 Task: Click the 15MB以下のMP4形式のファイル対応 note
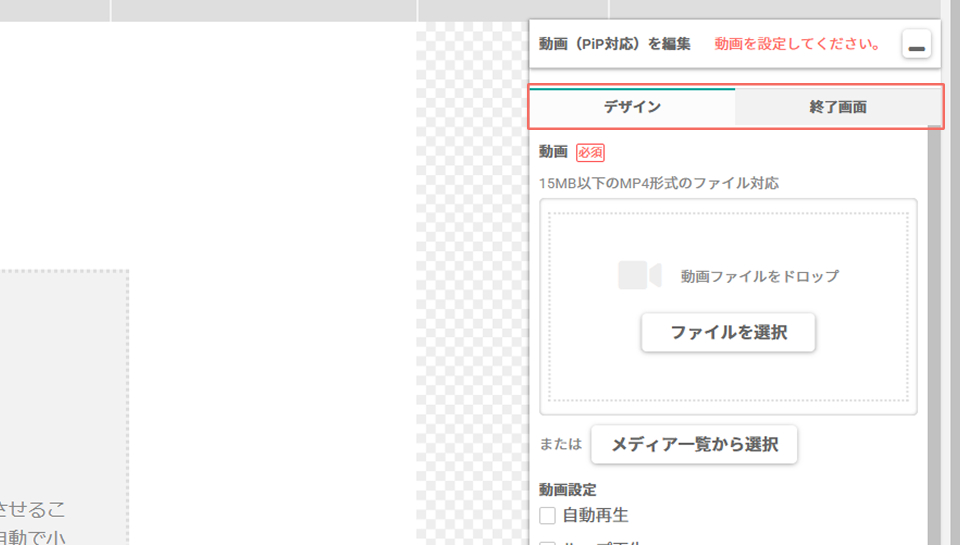(659, 183)
